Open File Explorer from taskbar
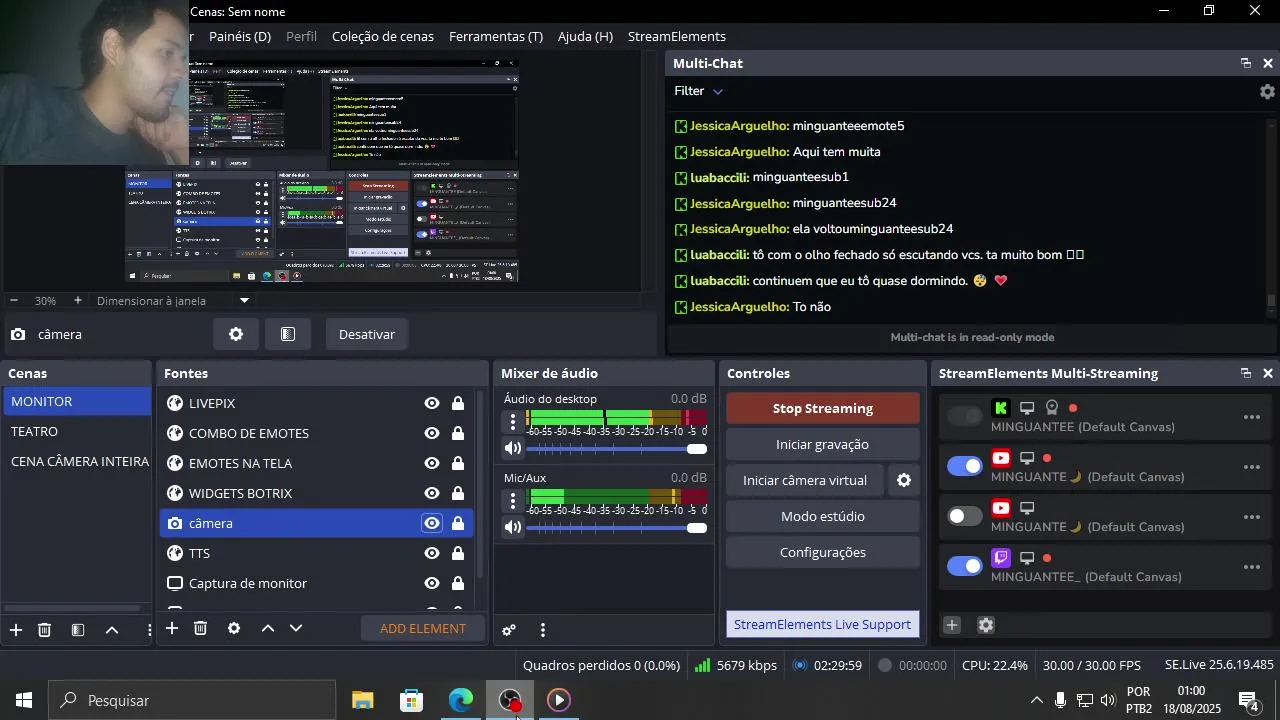 pyautogui.click(x=362, y=700)
